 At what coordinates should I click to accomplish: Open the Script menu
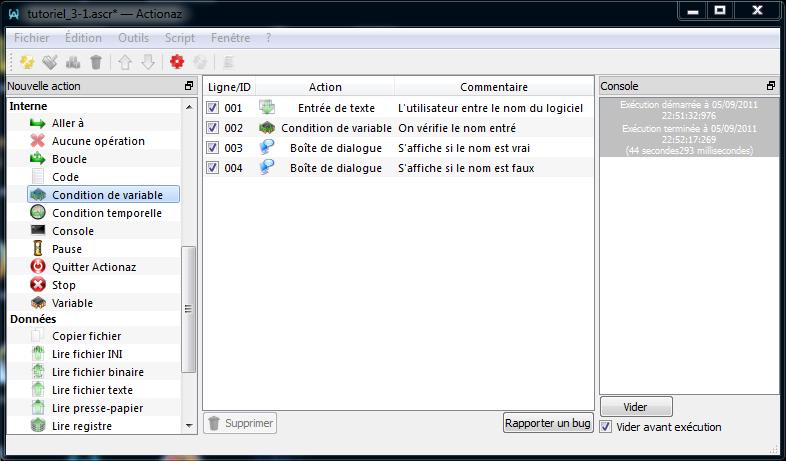pos(180,37)
